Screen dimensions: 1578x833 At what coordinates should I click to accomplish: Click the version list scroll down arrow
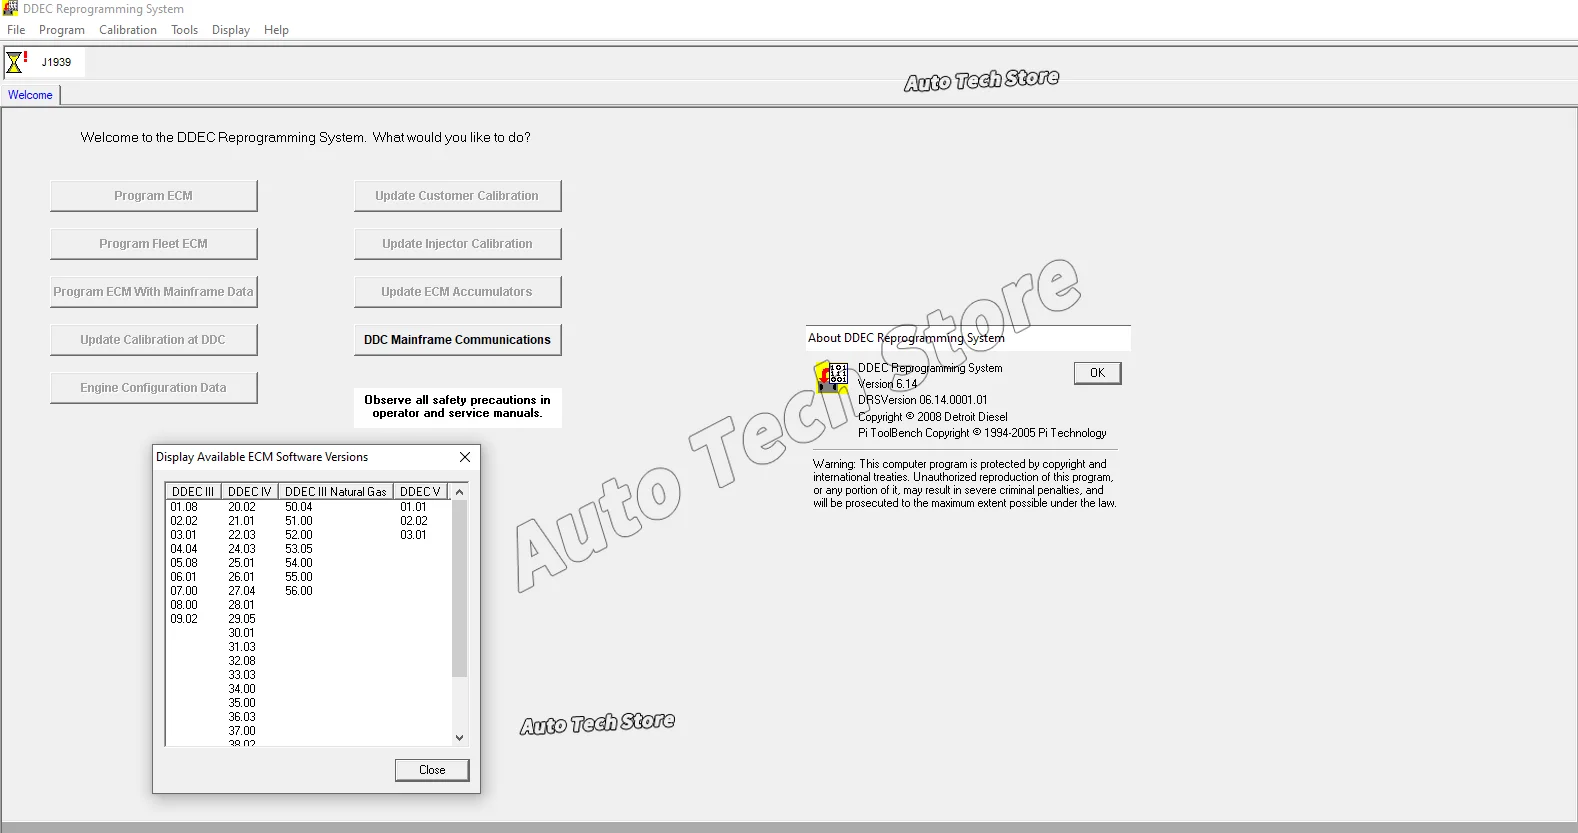(x=459, y=738)
